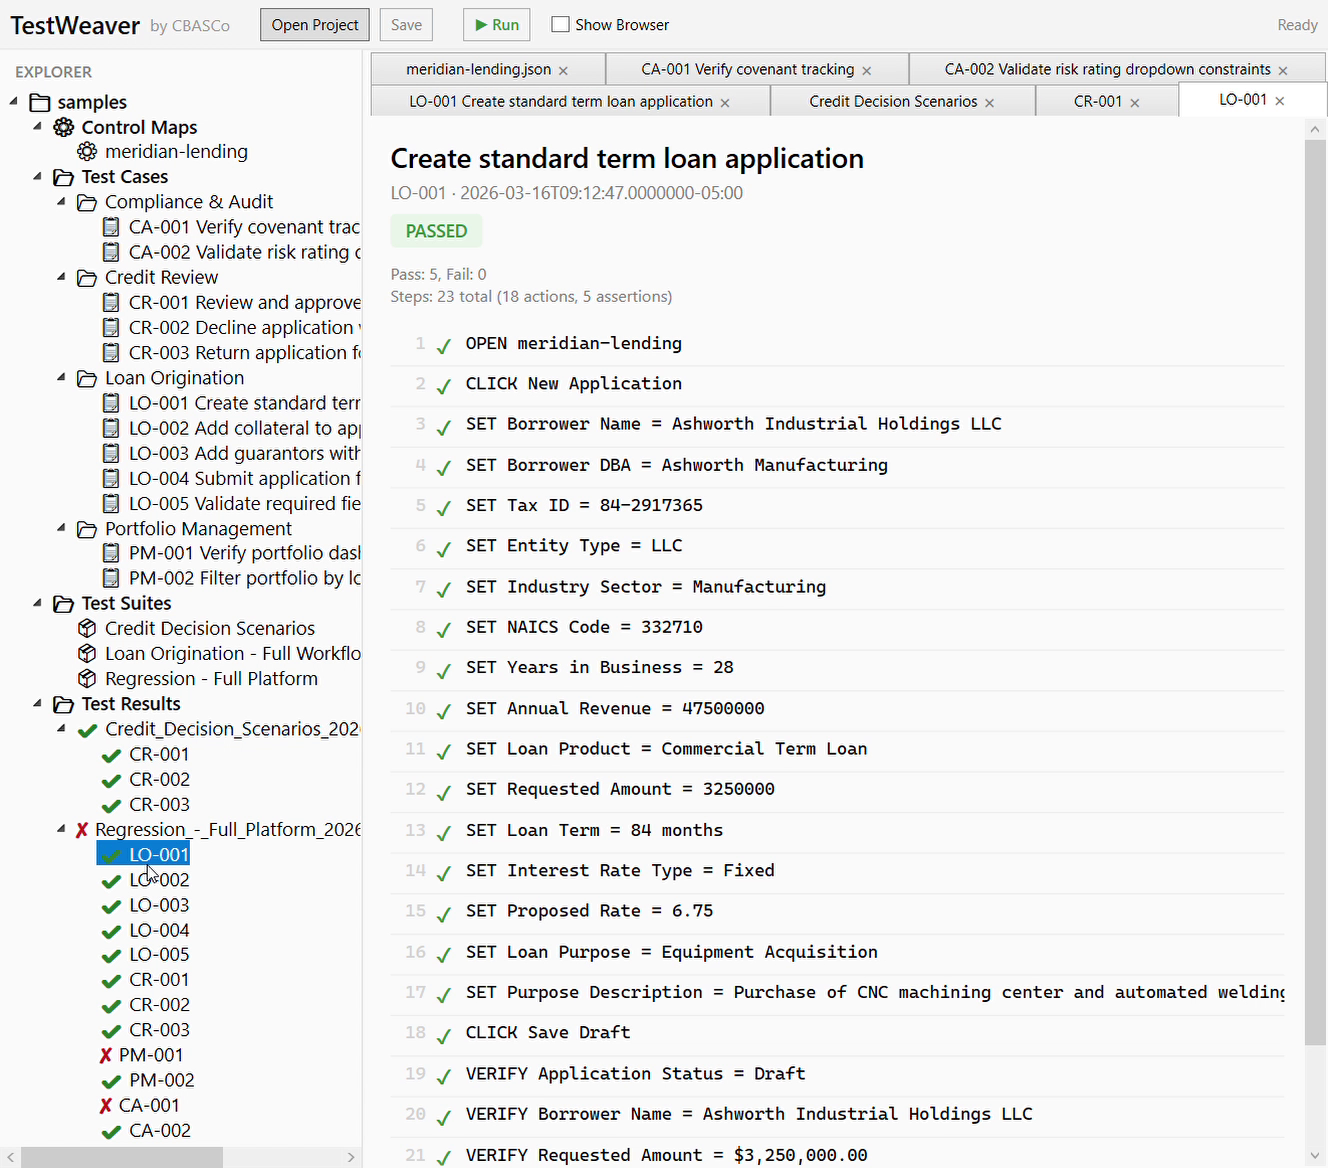Close the CR-001 tab

[1134, 101]
